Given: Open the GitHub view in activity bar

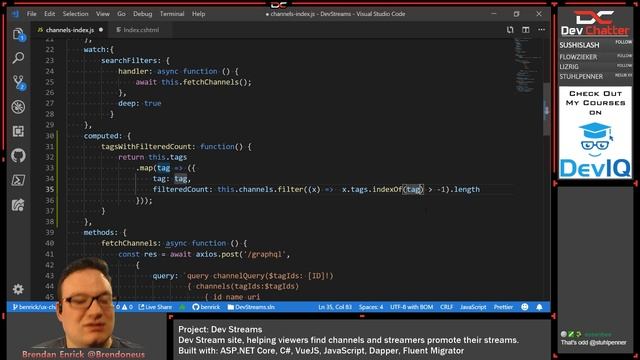Looking at the screenshot, I should [18, 156].
